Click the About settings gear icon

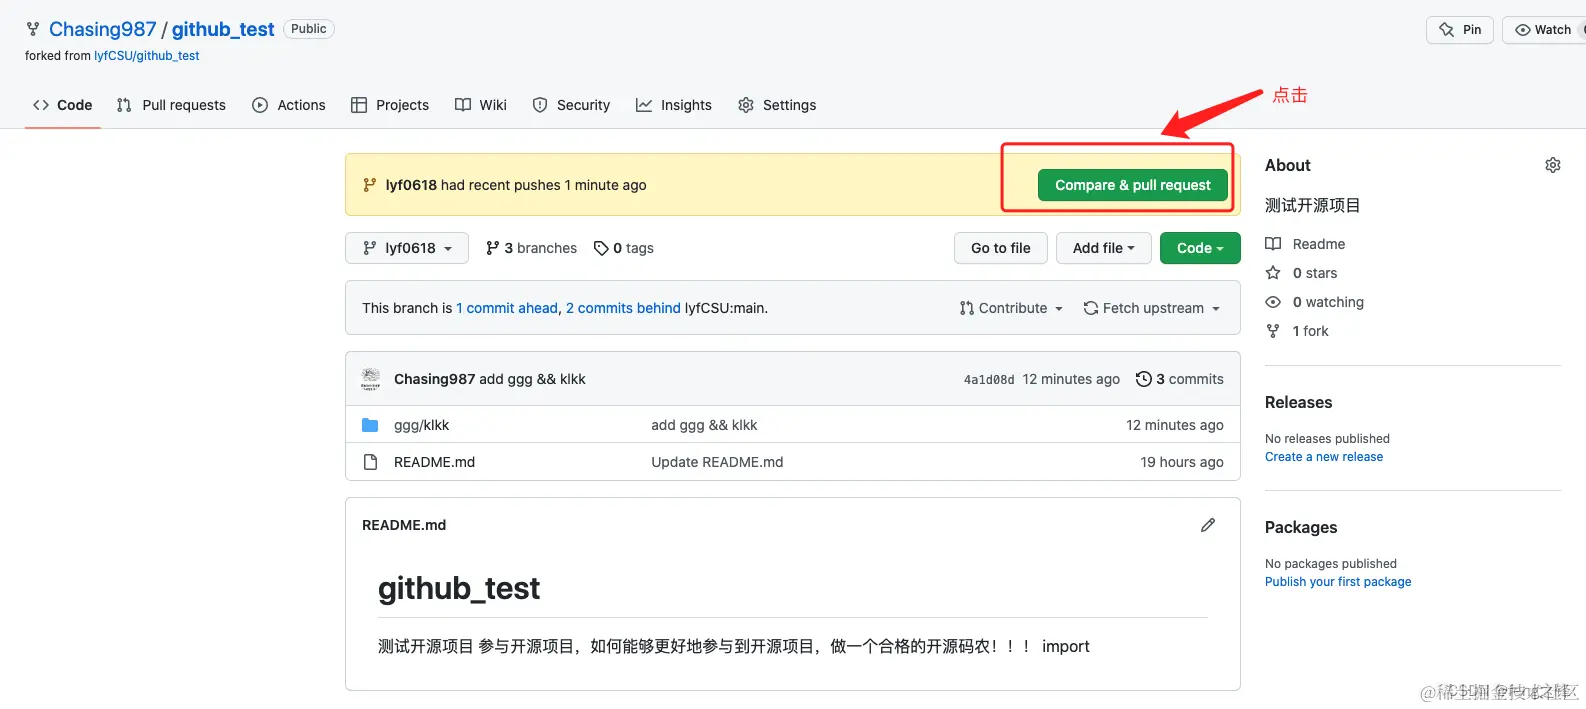[1552, 165]
